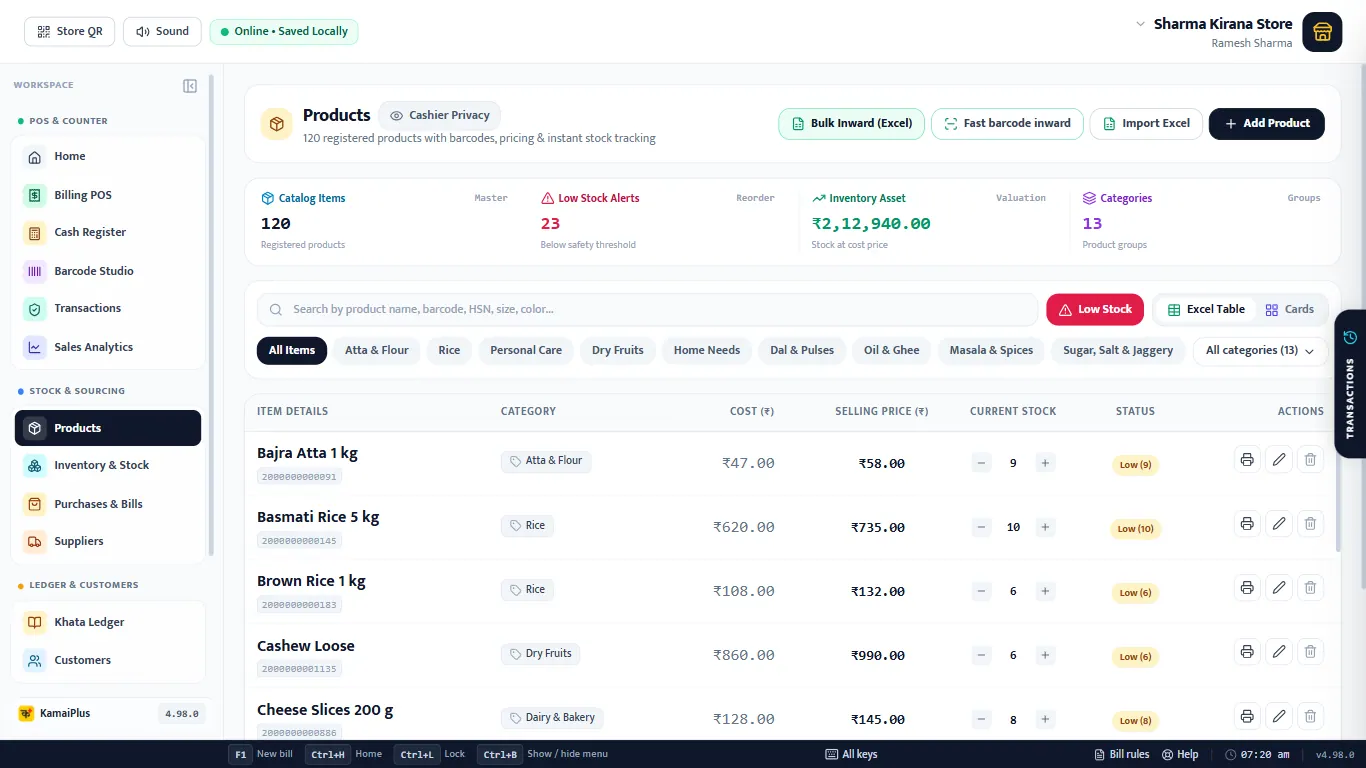Toggle Cashier Privacy mode

440,115
